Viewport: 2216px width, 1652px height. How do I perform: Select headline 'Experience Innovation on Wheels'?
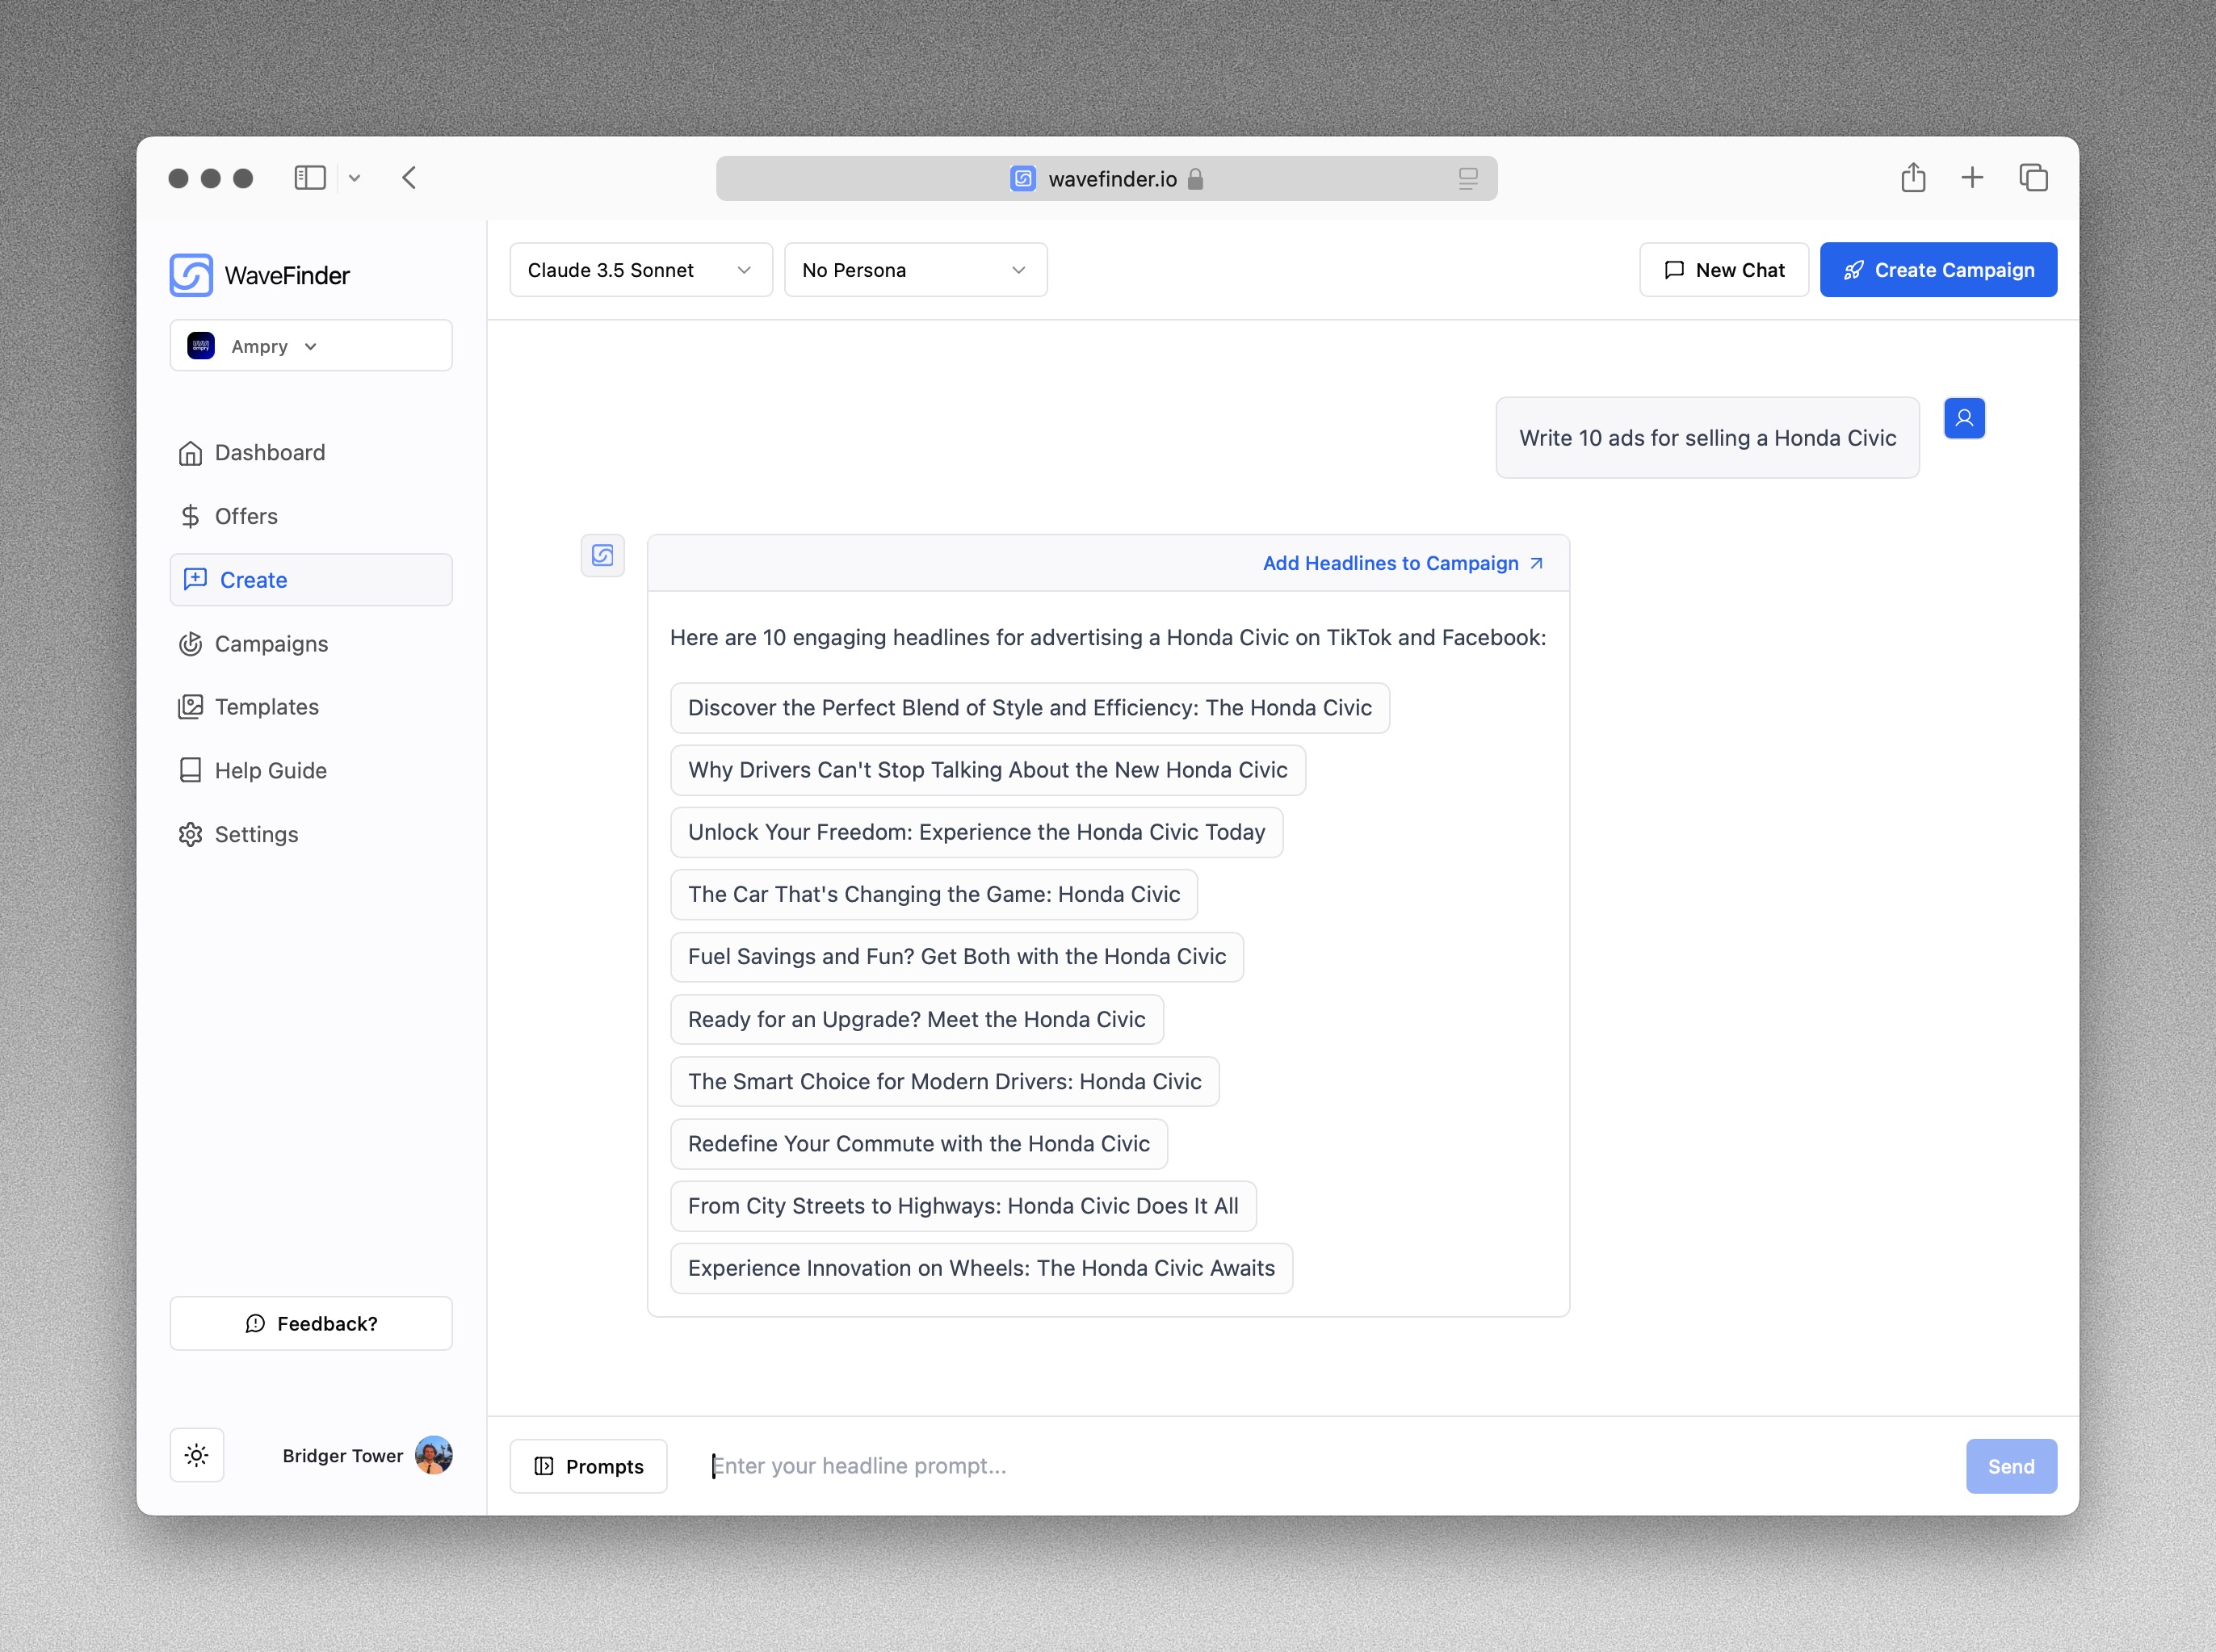(981, 1268)
